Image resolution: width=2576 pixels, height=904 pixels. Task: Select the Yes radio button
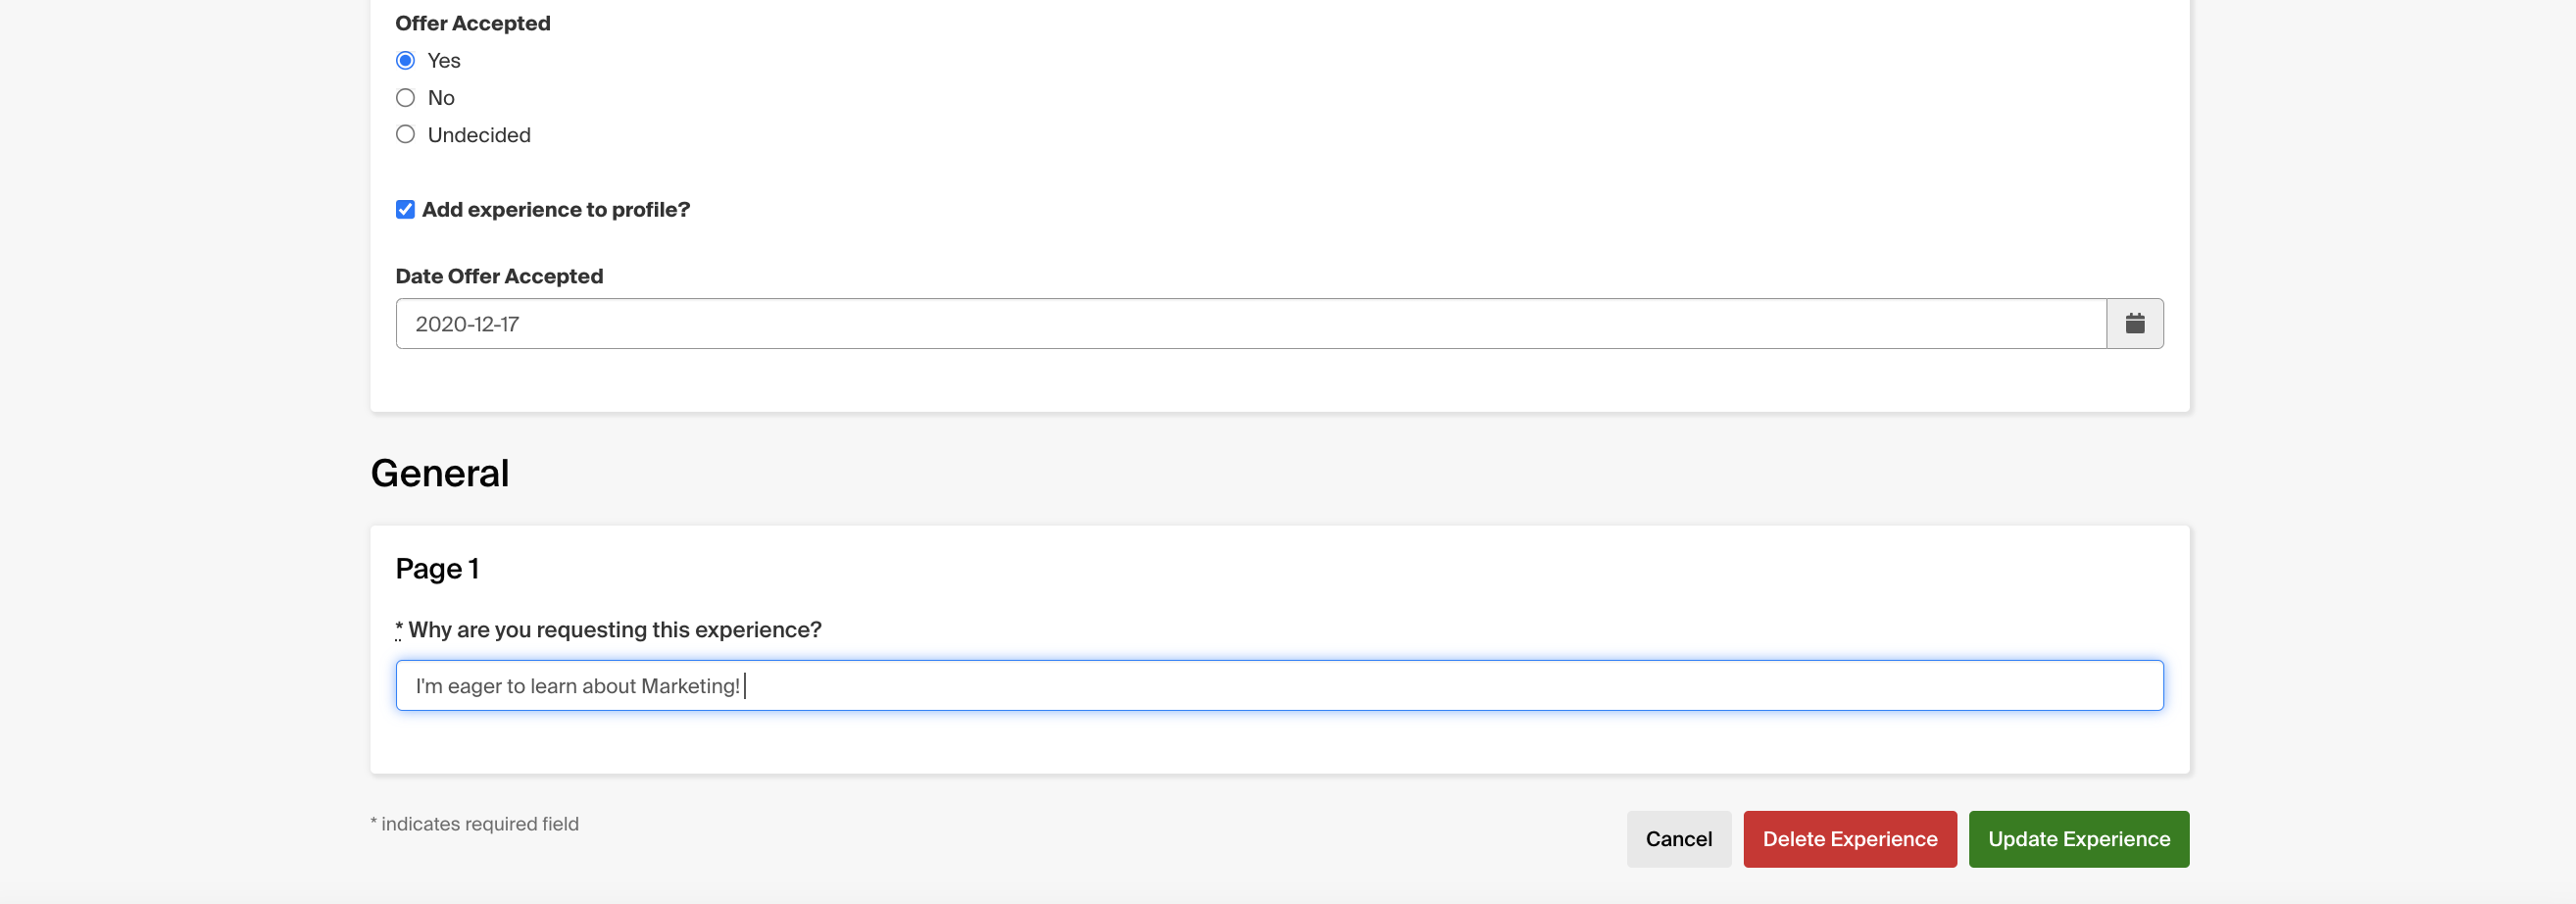[x=405, y=61]
